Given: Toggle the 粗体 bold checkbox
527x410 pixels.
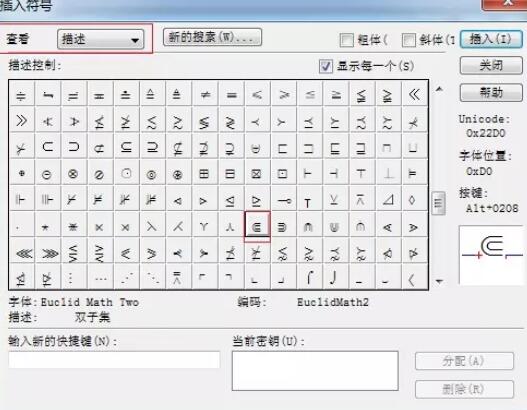Looking at the screenshot, I should pos(347,40).
